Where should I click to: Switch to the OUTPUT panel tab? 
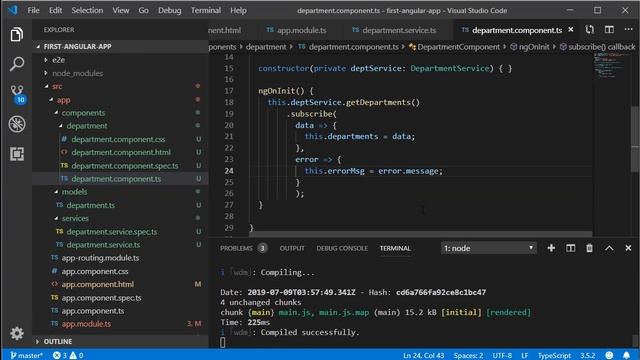292,248
